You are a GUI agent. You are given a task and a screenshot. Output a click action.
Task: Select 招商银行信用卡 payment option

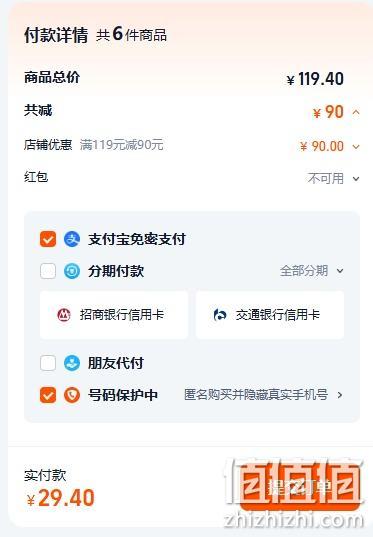114,315
